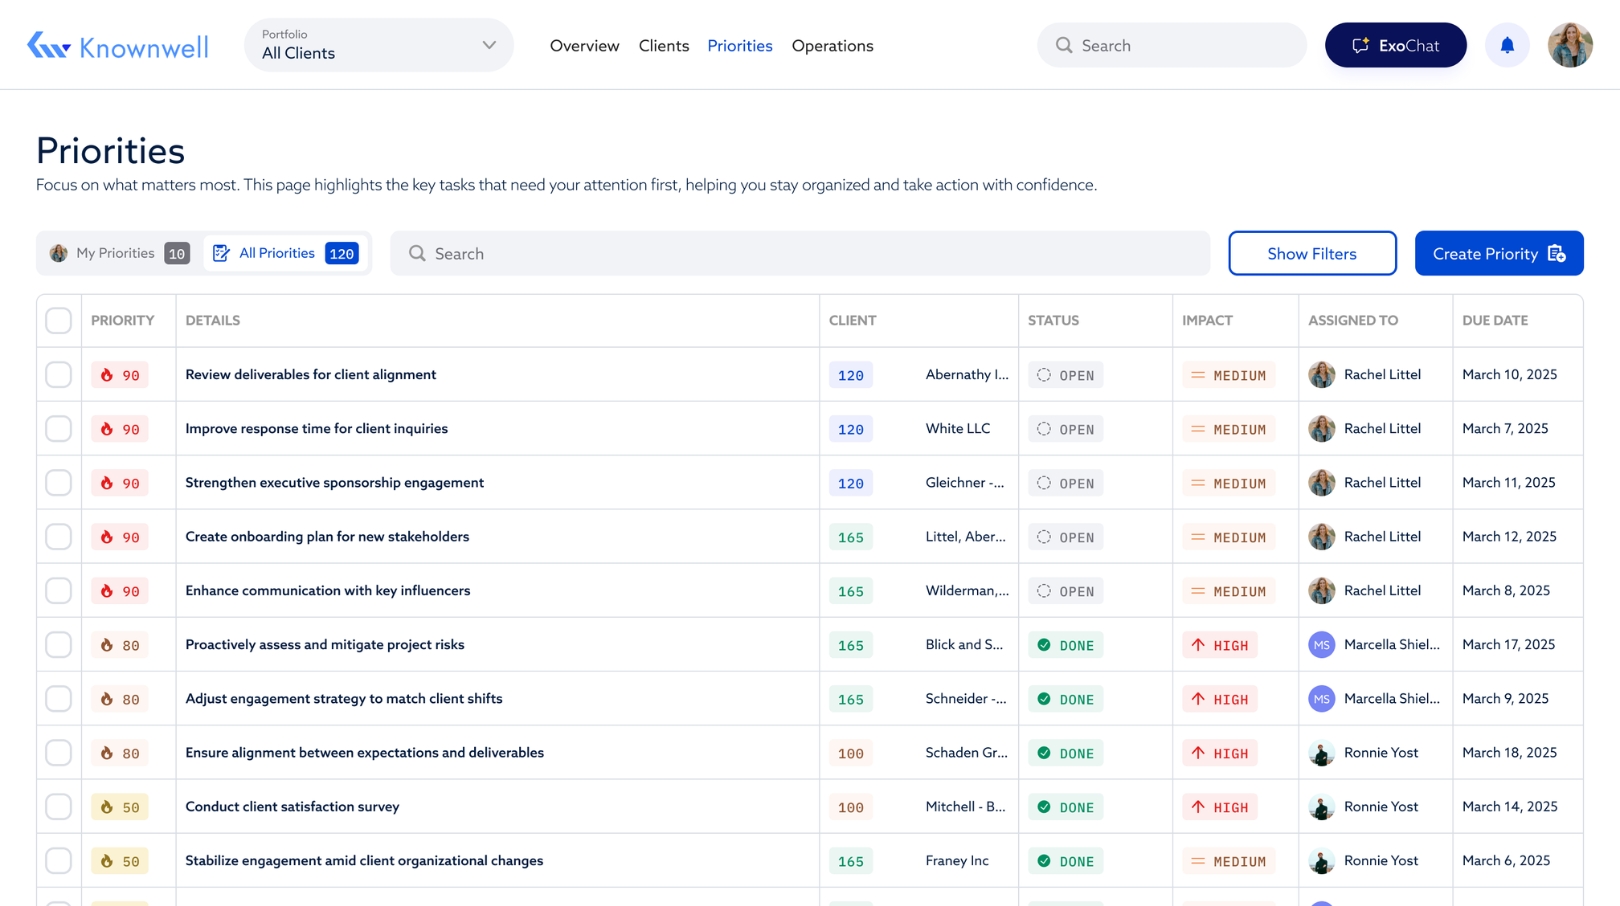This screenshot has width=1620, height=906.
Task: Expand the chevron next to All Clients
Action: pyautogui.click(x=488, y=45)
